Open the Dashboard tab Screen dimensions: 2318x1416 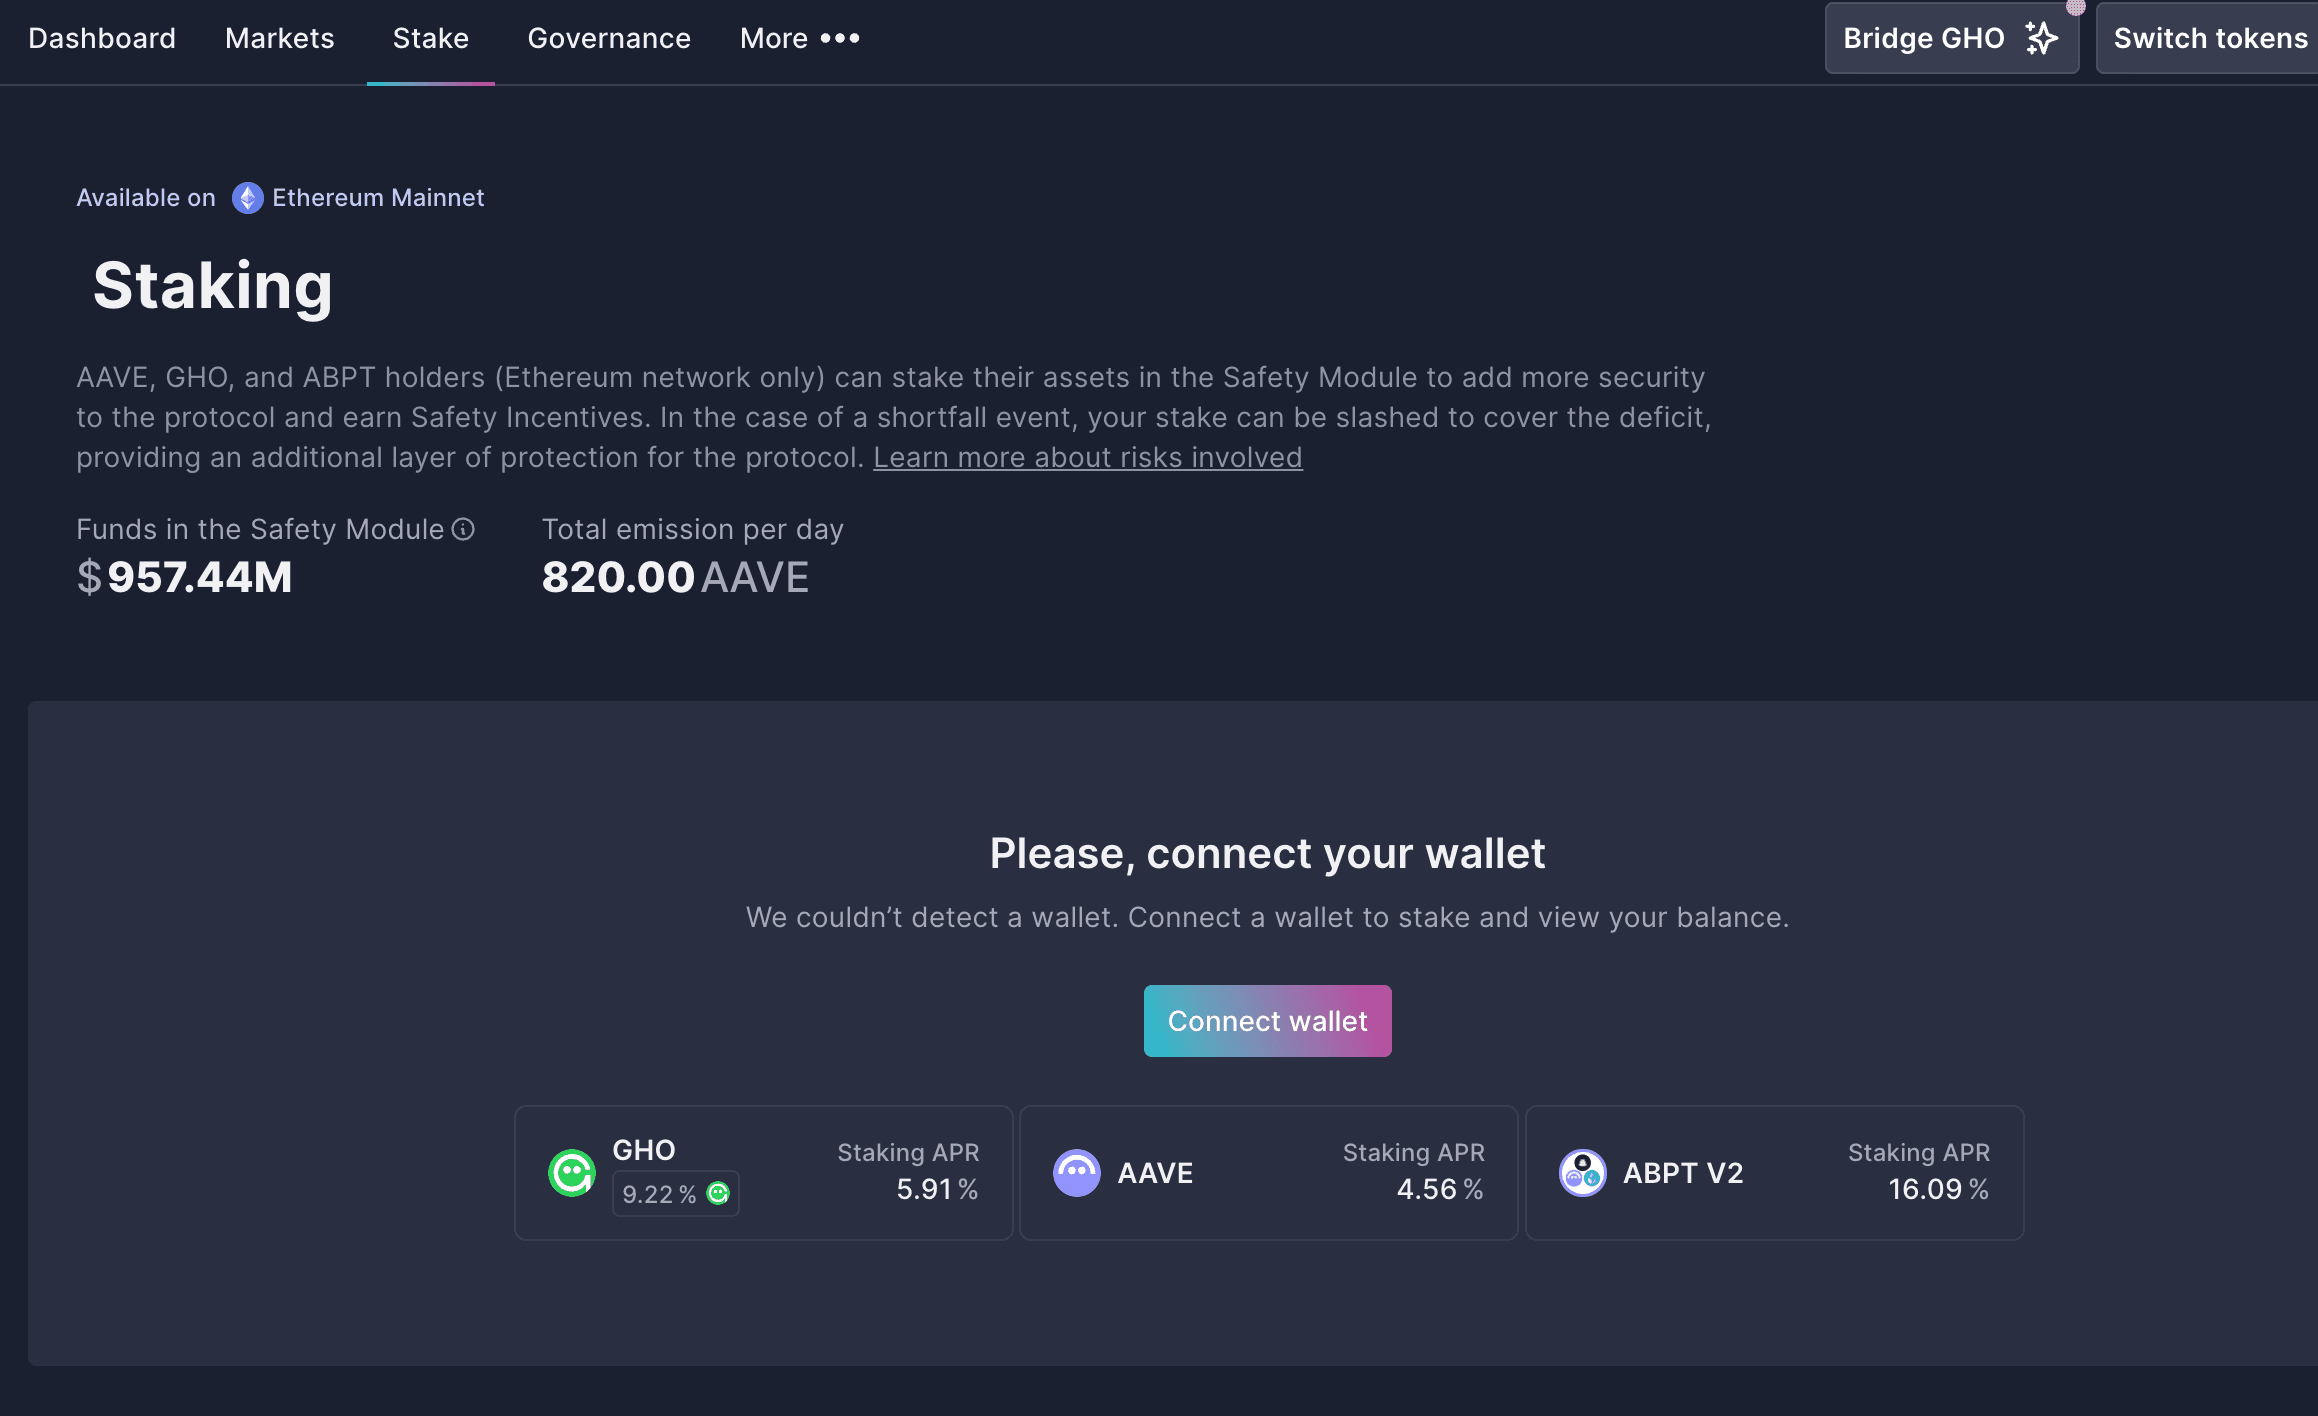(x=102, y=38)
